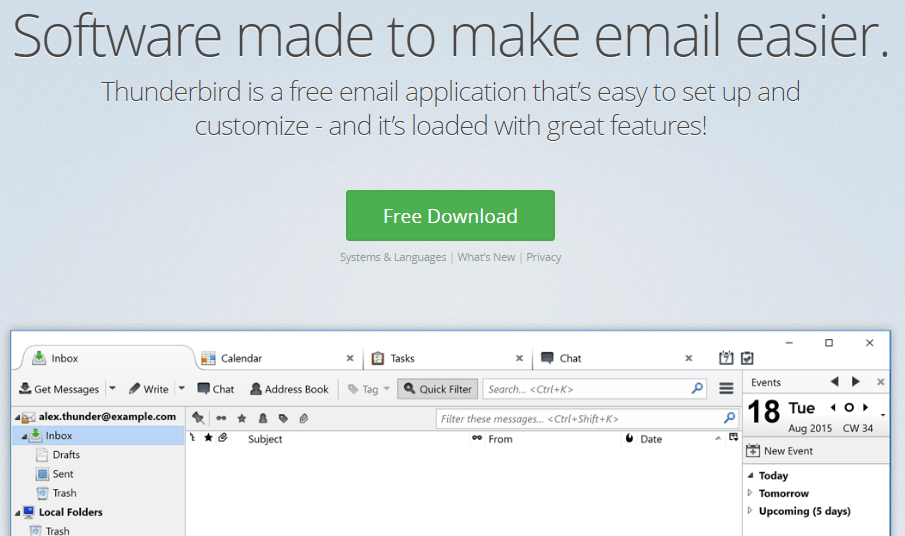This screenshot has height=536, width=905.
Task: Click New Event button
Action: tap(780, 451)
